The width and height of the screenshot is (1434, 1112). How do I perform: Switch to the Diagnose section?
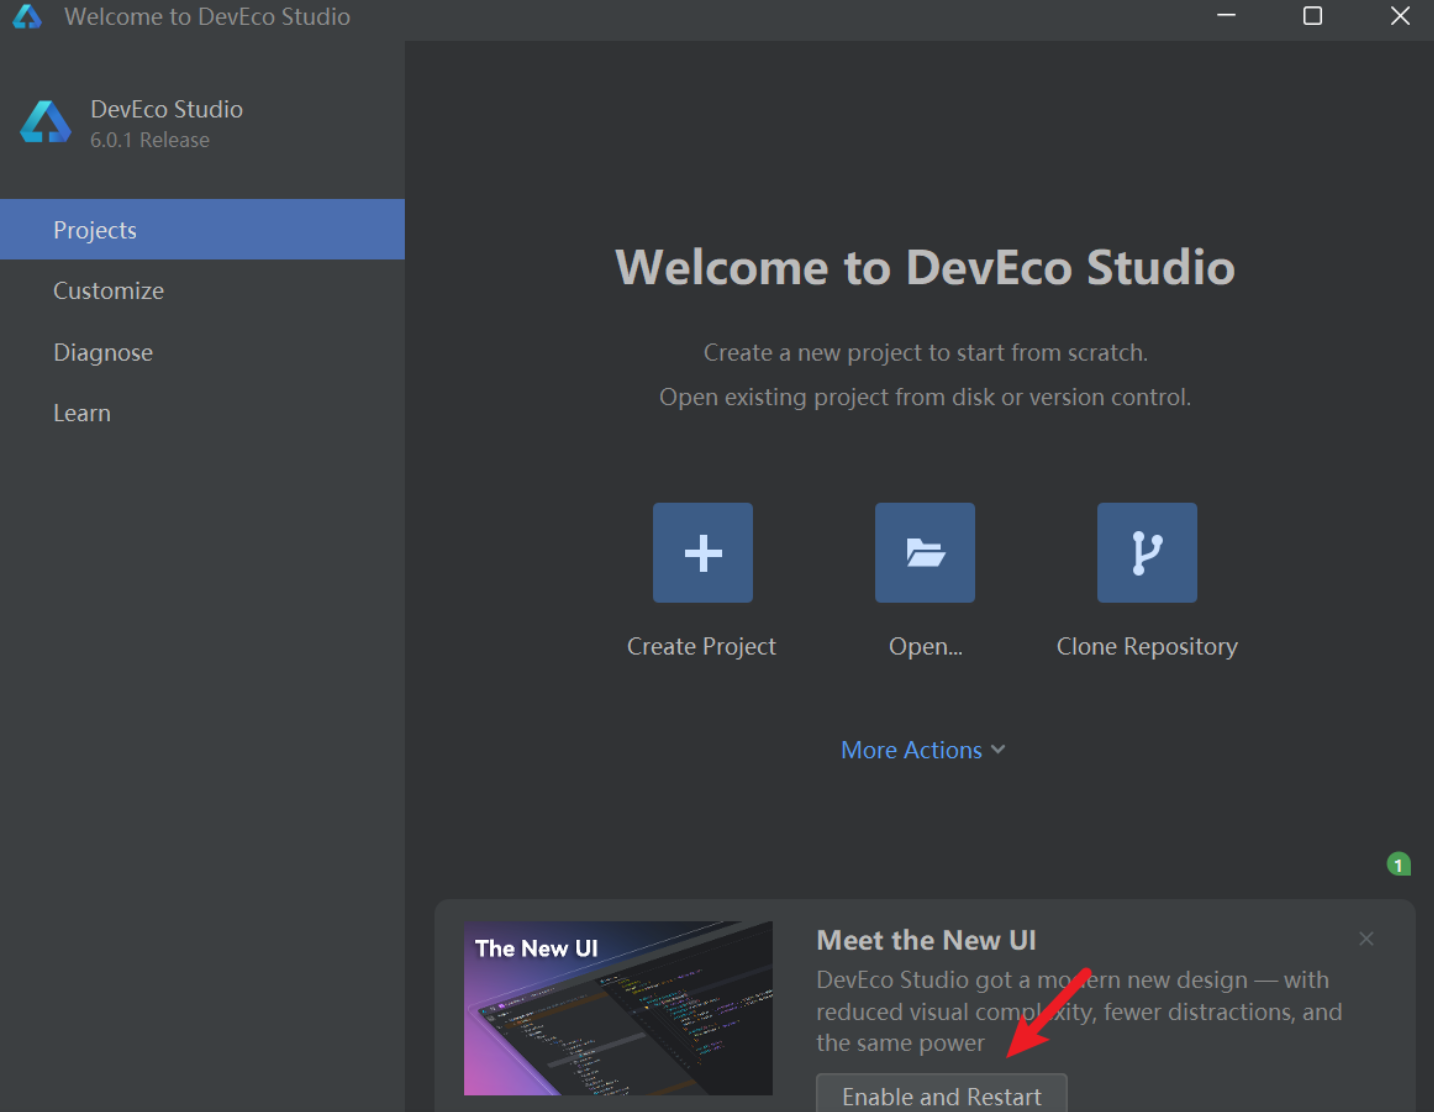(x=202, y=352)
